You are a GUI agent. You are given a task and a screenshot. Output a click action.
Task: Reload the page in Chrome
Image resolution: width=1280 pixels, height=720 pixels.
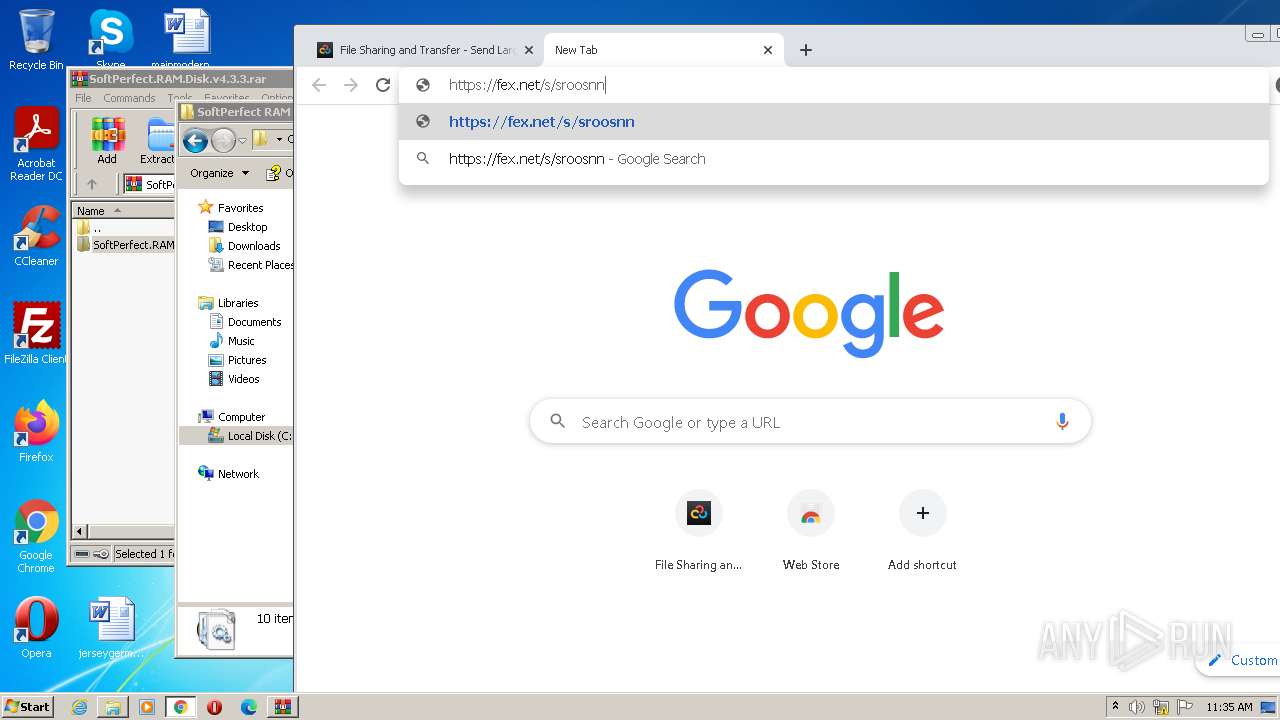tap(383, 85)
